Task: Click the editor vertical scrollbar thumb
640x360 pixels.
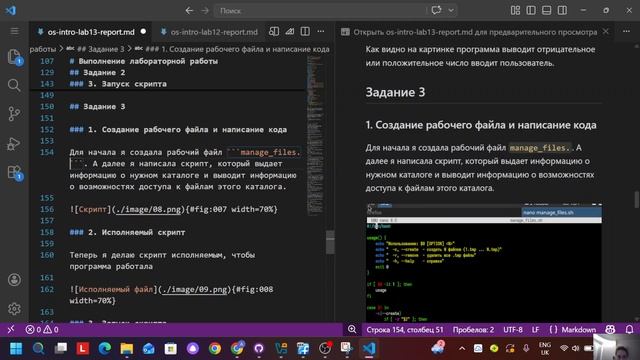Action: (x=330, y=242)
